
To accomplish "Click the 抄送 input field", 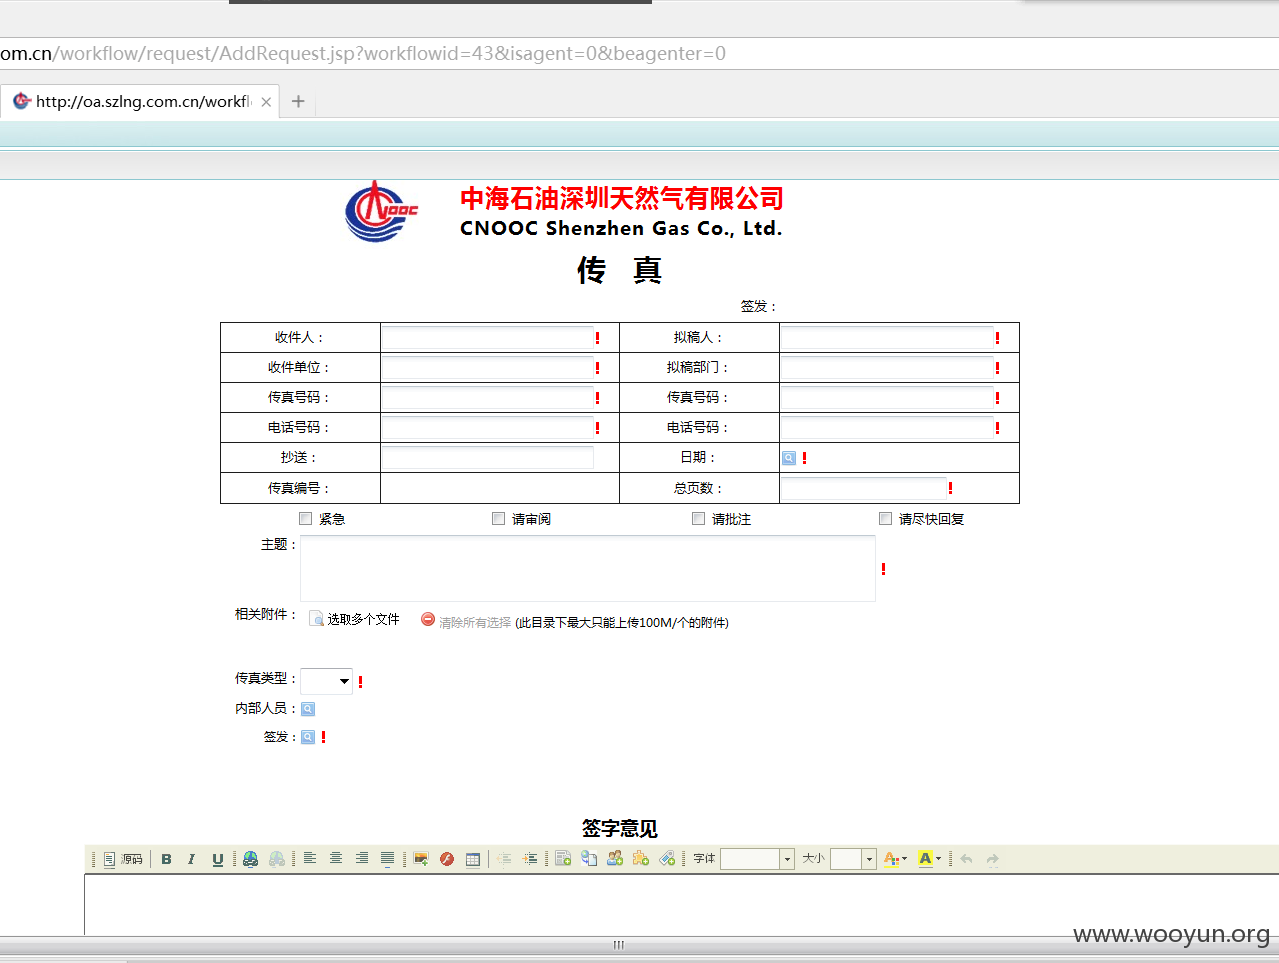I will pyautogui.click(x=487, y=458).
